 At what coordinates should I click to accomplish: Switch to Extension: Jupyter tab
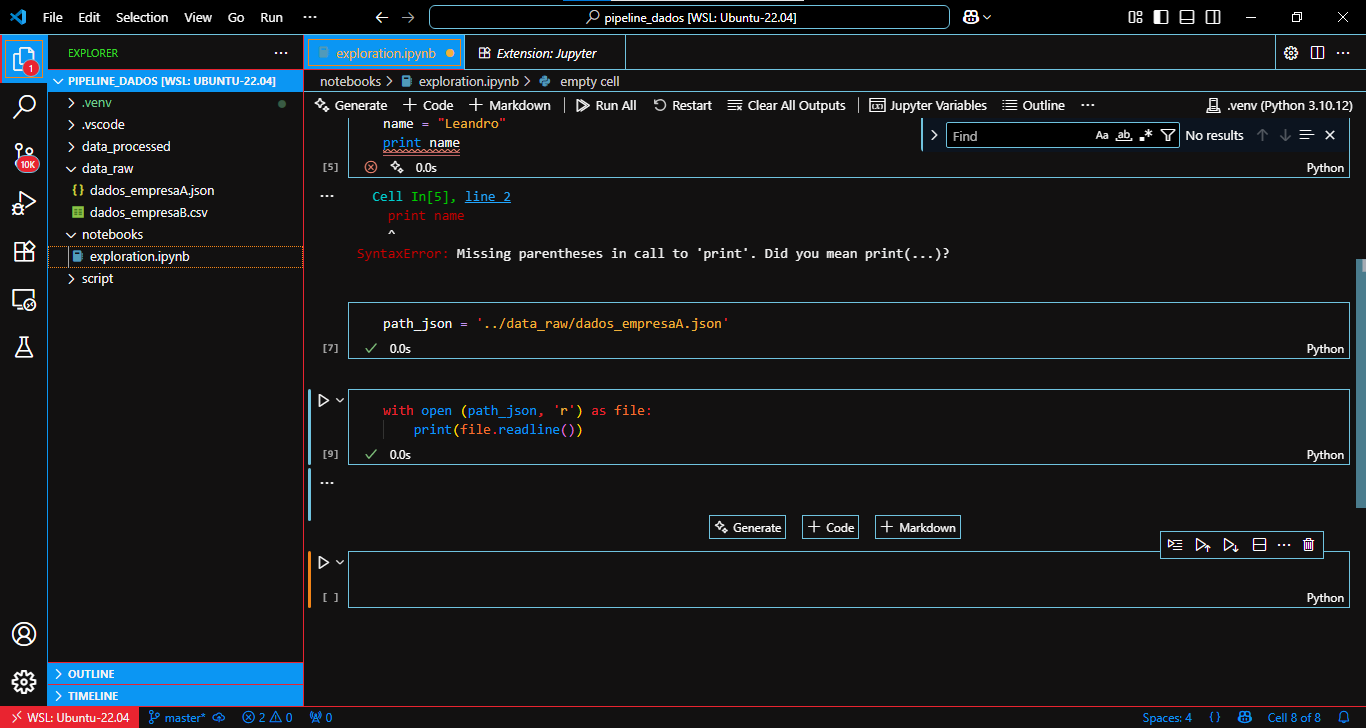[x=546, y=53]
